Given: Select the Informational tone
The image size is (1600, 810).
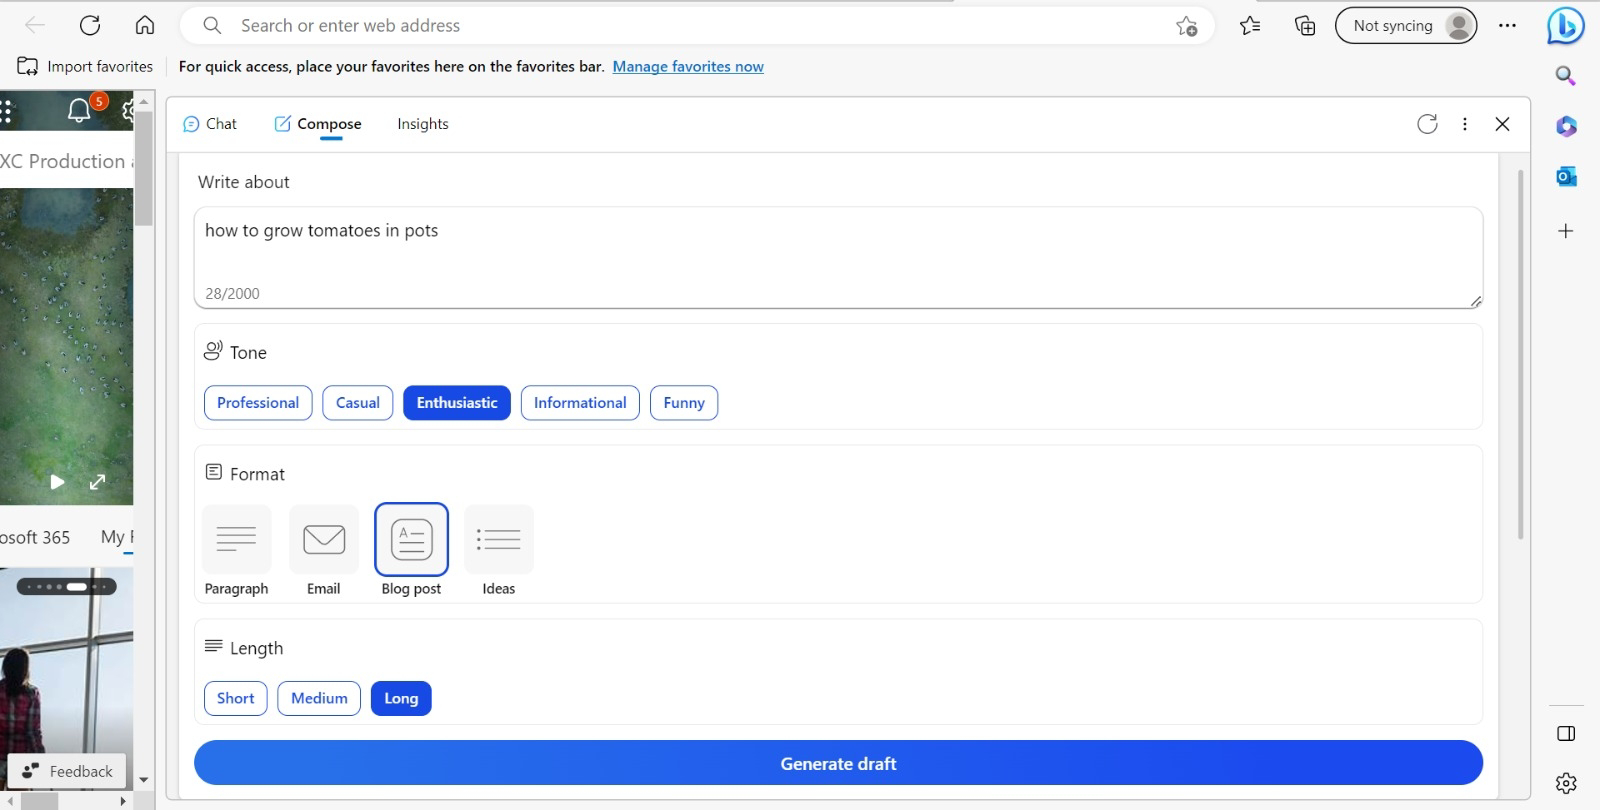Looking at the screenshot, I should (x=580, y=403).
